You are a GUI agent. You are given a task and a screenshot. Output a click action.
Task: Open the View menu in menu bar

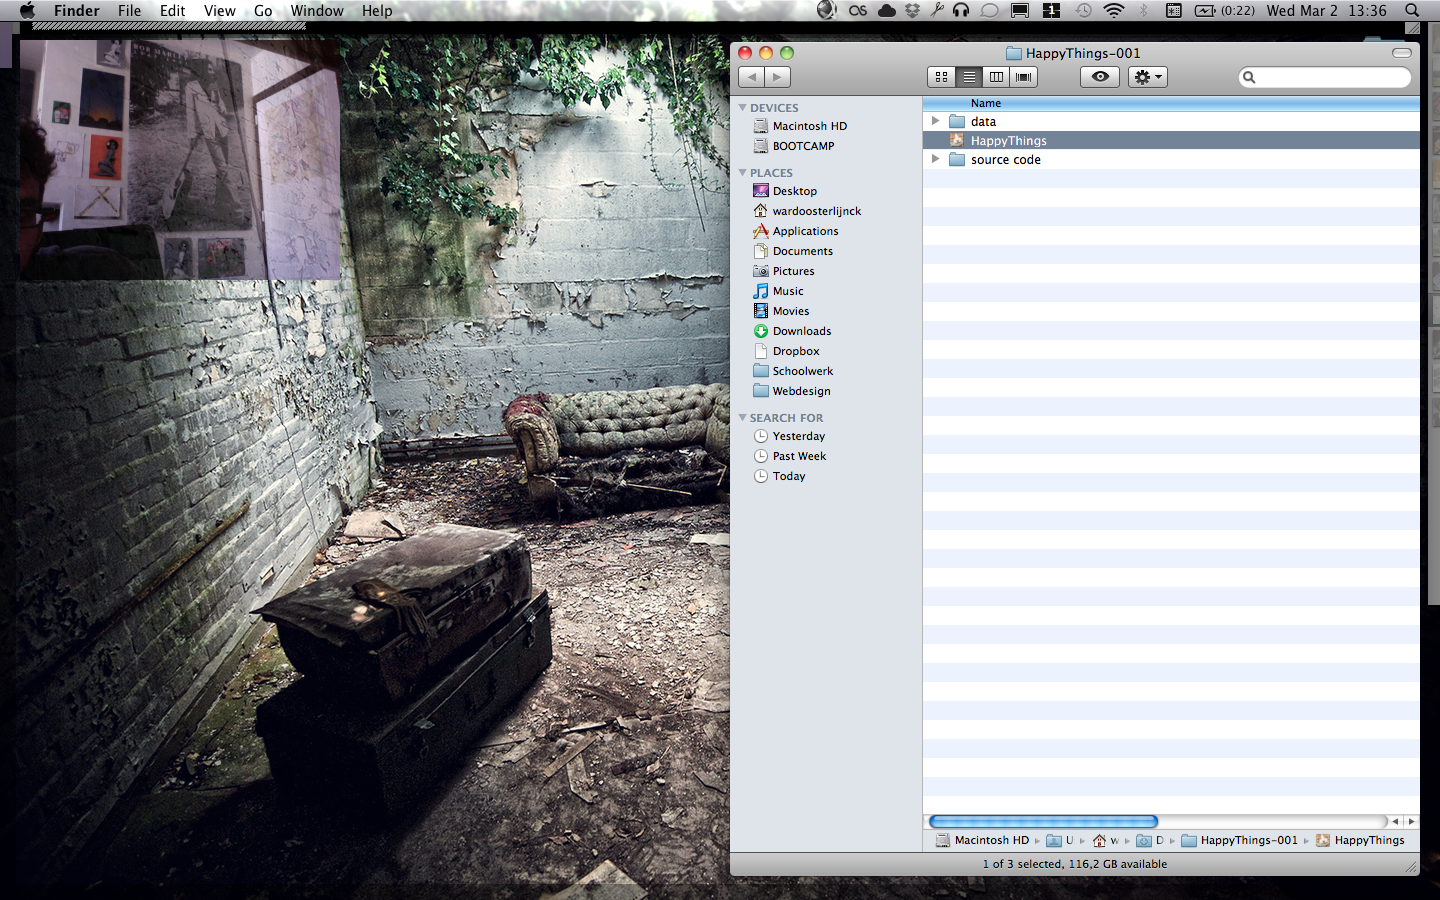coord(219,11)
